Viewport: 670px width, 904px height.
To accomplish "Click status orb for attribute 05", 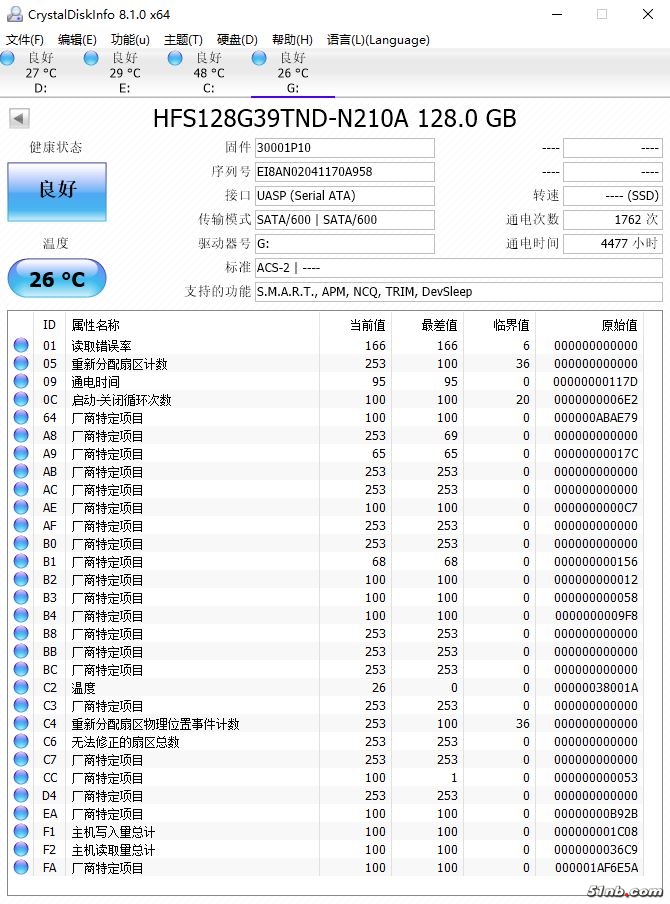I will [x=21, y=363].
